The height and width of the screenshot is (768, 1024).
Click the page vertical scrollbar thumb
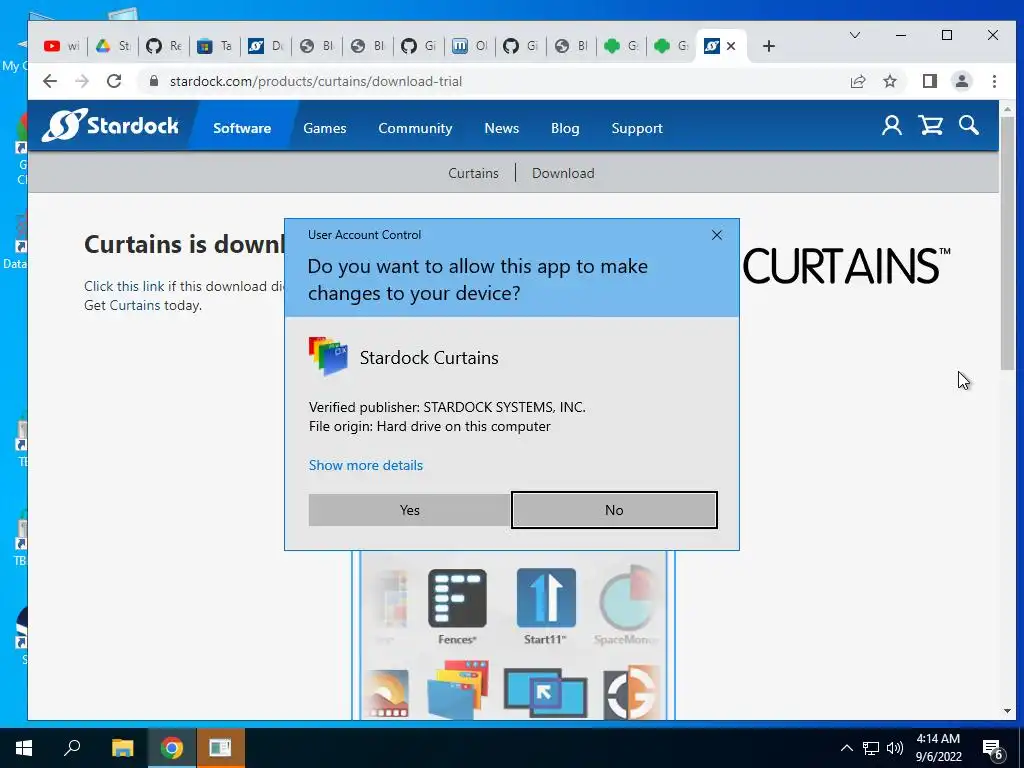pos(1008,242)
